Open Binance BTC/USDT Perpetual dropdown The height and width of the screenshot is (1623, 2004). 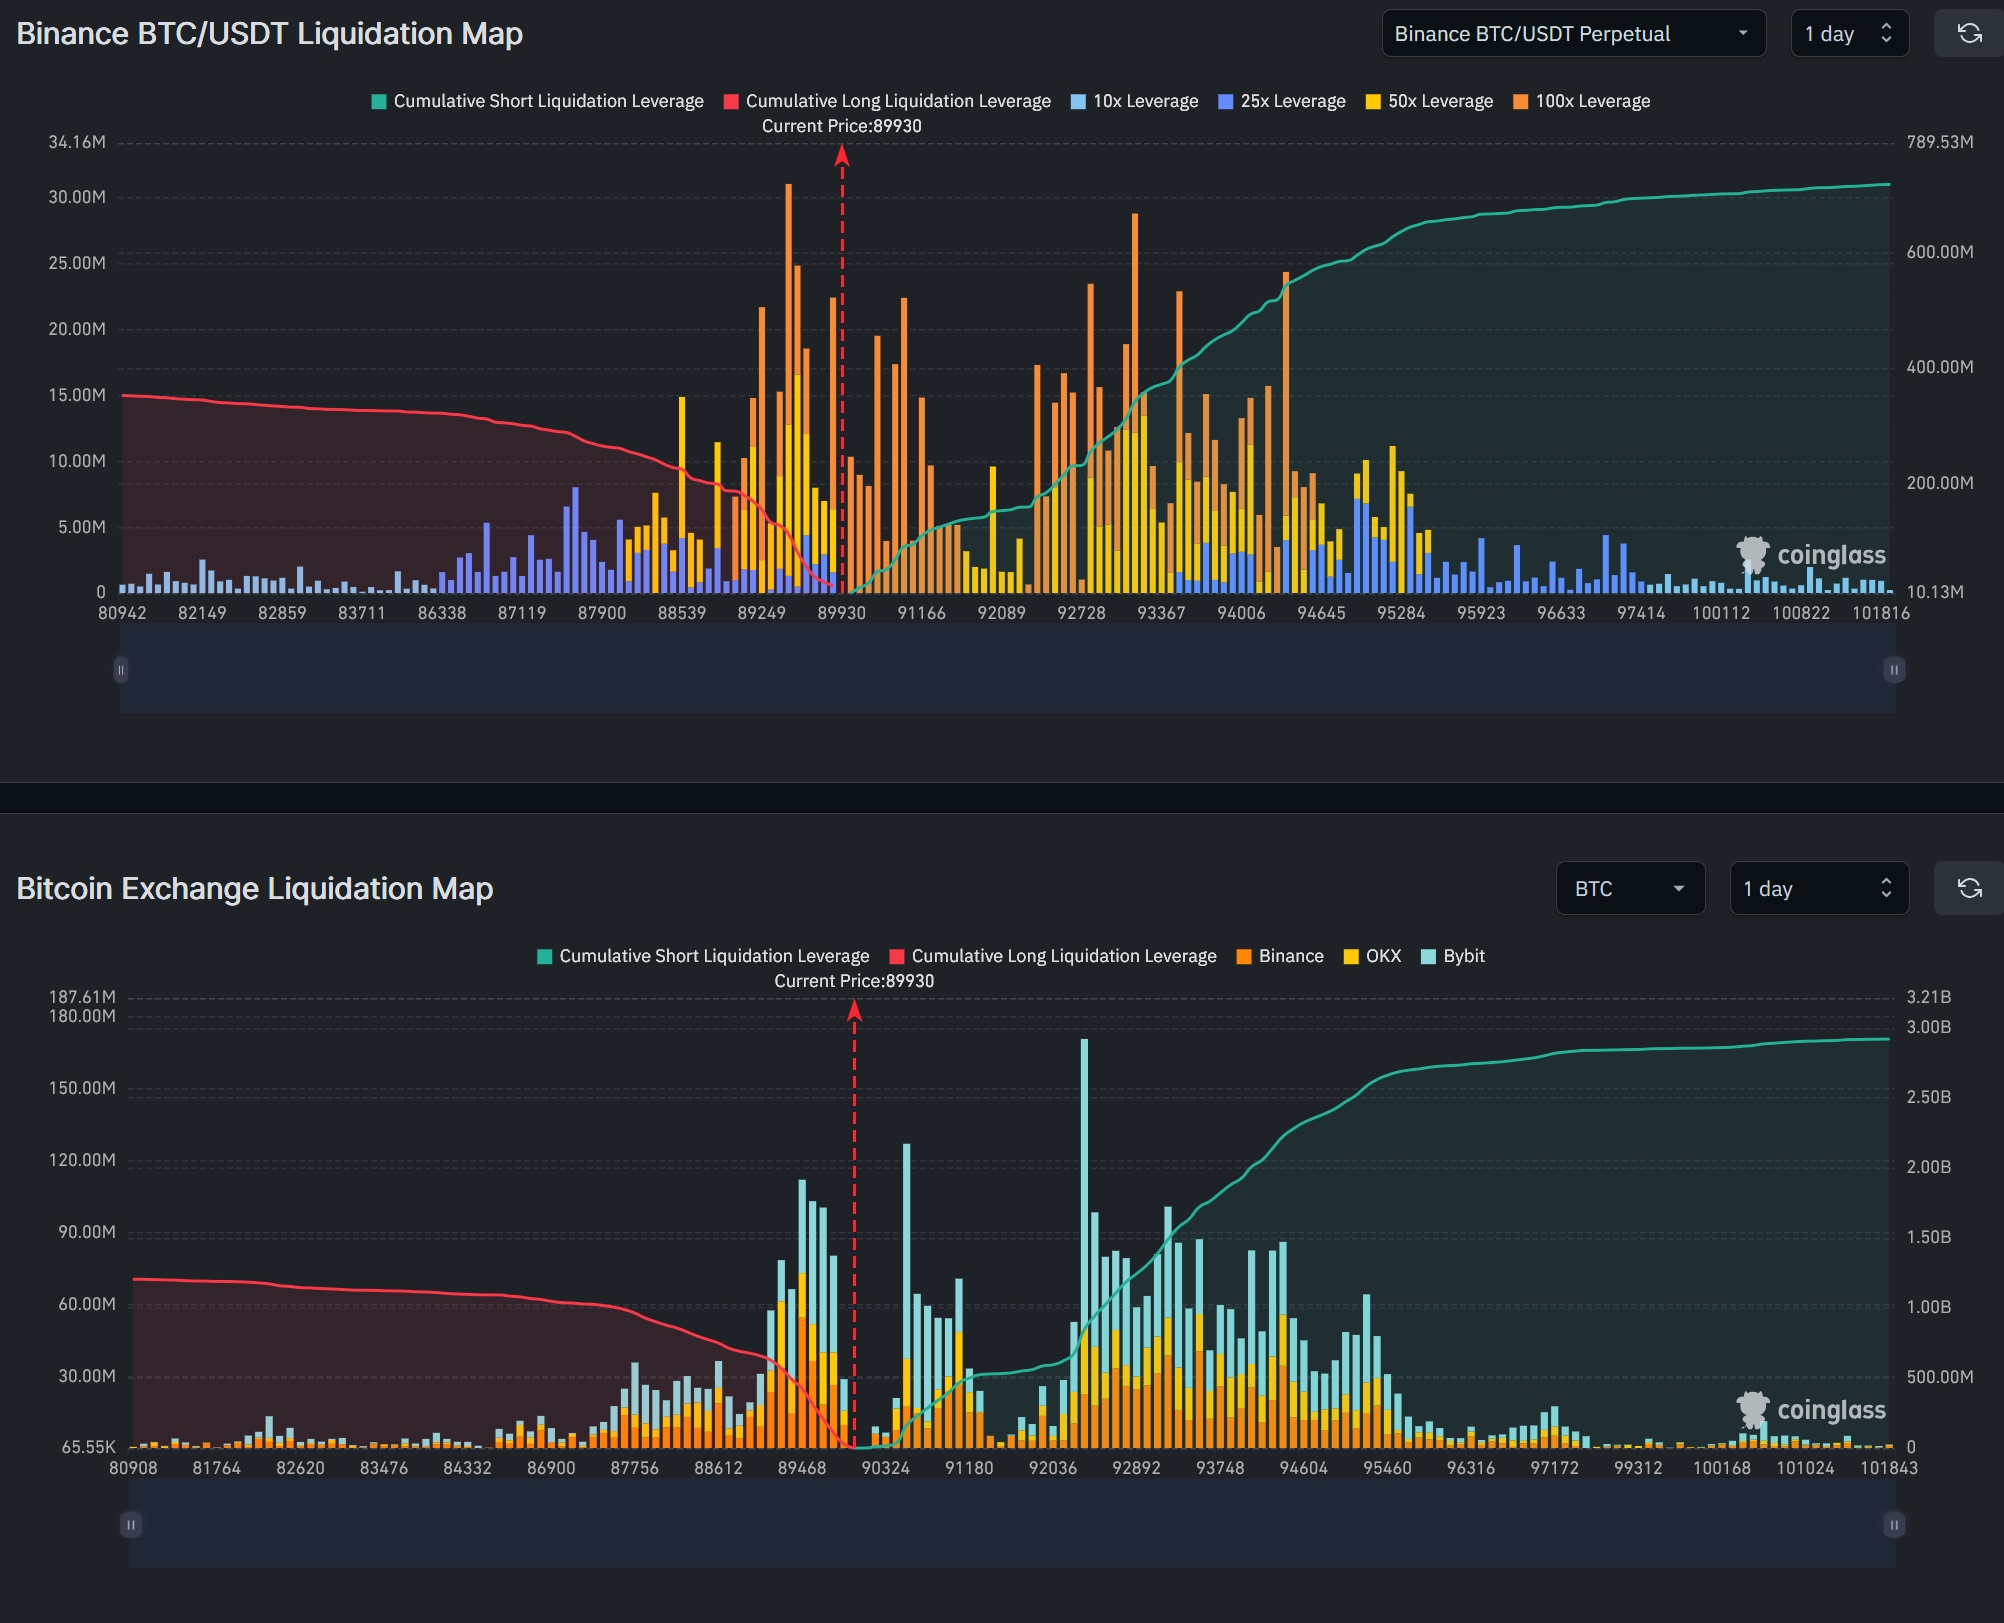point(1573,34)
